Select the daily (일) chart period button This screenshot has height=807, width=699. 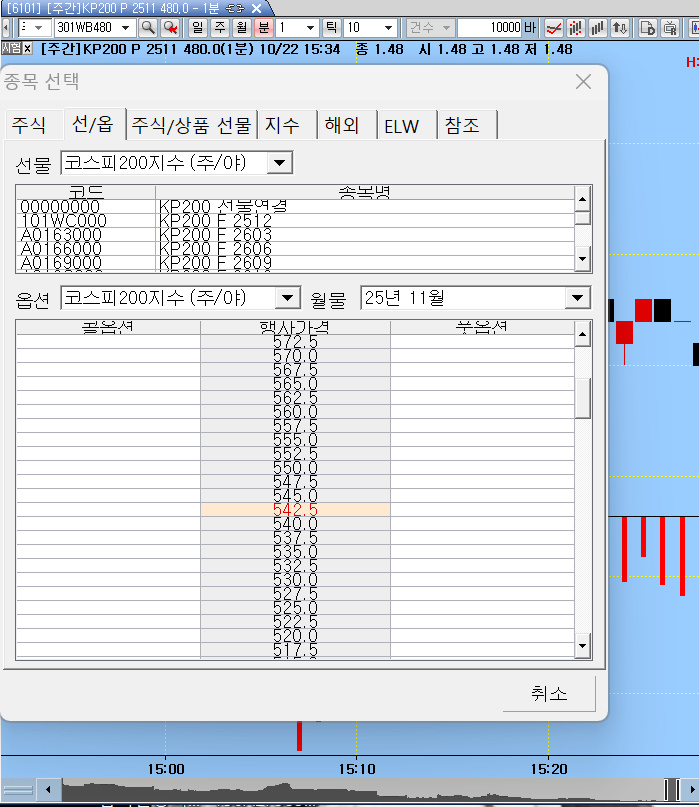point(197,28)
